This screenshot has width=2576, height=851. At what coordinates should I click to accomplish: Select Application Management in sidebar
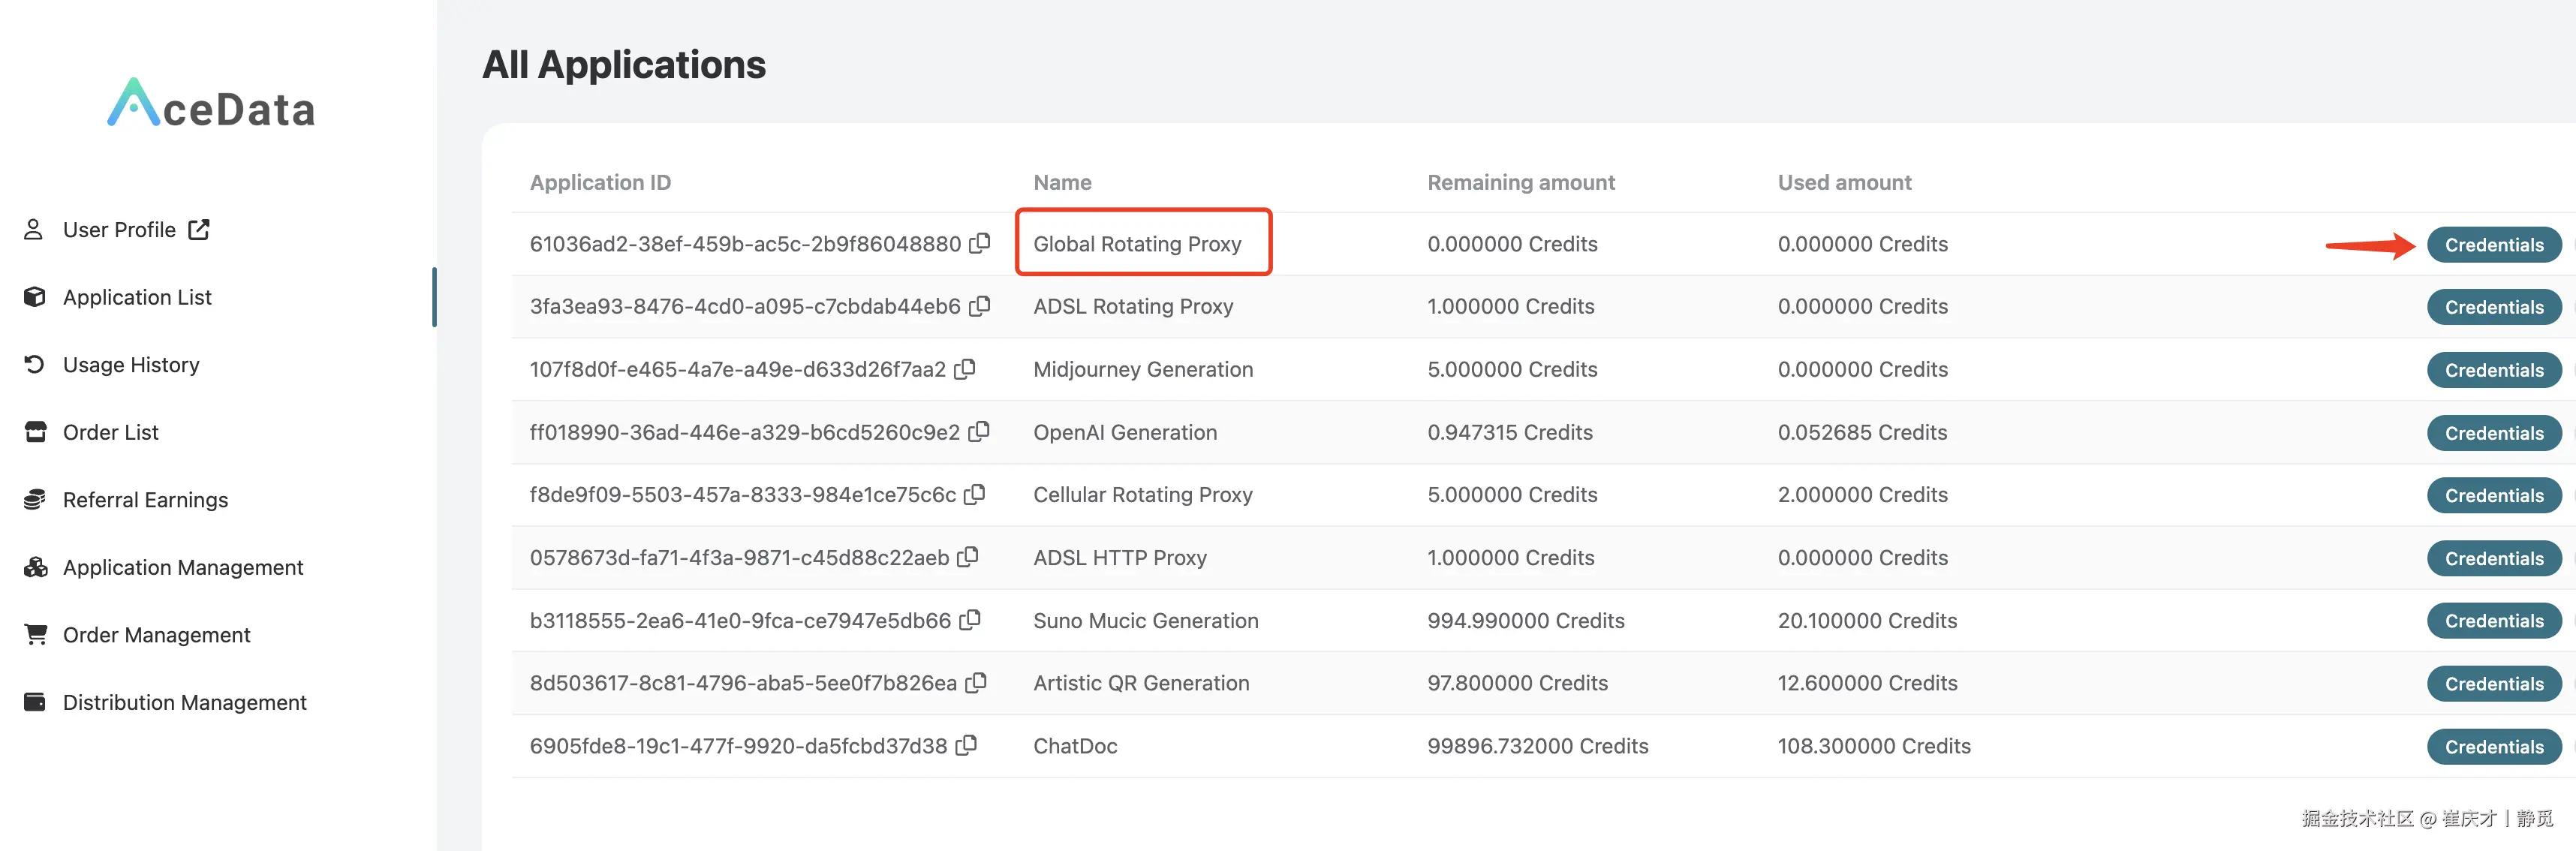pyautogui.click(x=182, y=567)
